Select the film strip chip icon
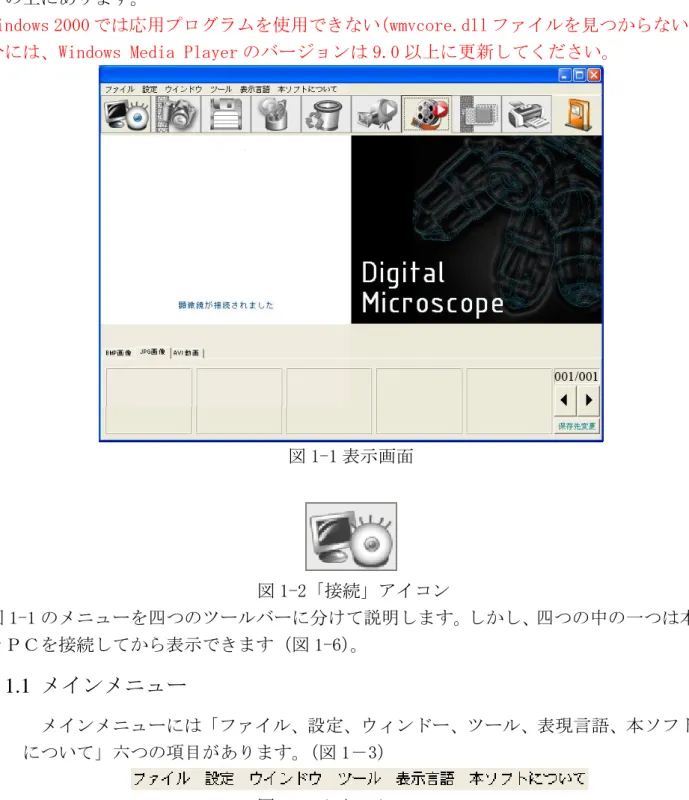Screen dimensions: 689x800 (x=476, y=114)
